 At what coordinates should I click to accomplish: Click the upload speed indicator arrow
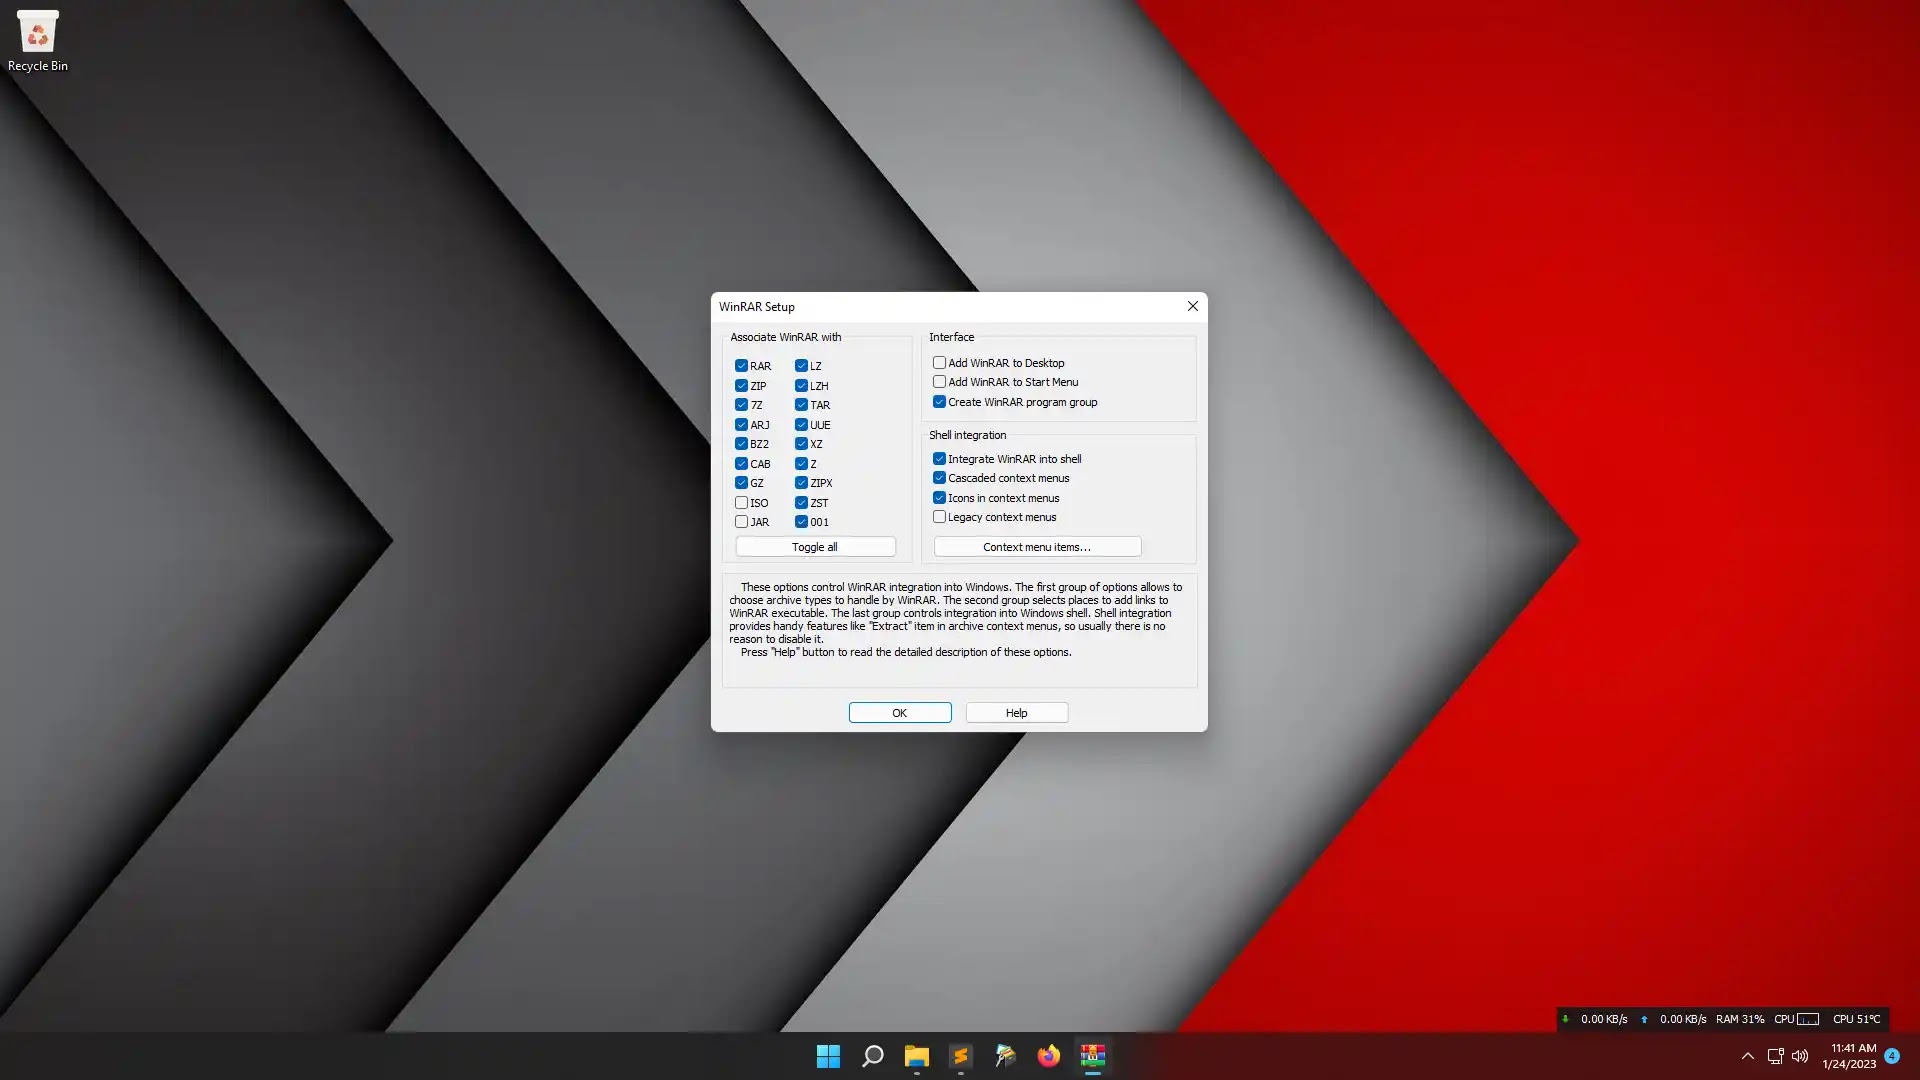click(x=1644, y=1019)
